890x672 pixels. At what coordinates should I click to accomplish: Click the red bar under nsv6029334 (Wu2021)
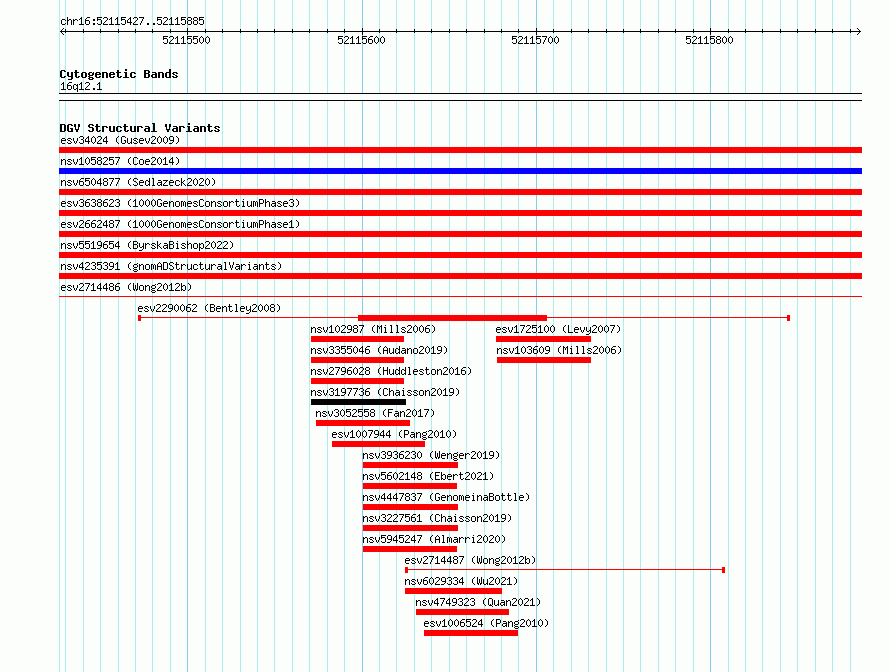pos(454,591)
